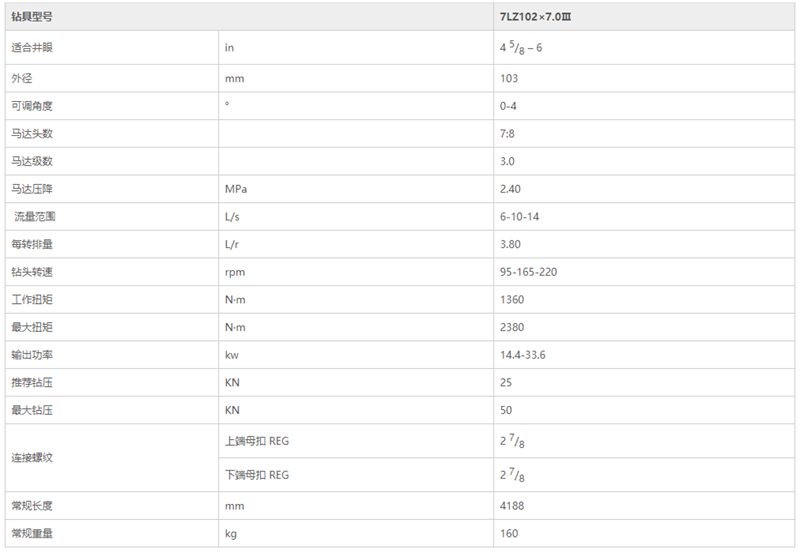Select the 下端母扣 REG cell

[356, 475]
